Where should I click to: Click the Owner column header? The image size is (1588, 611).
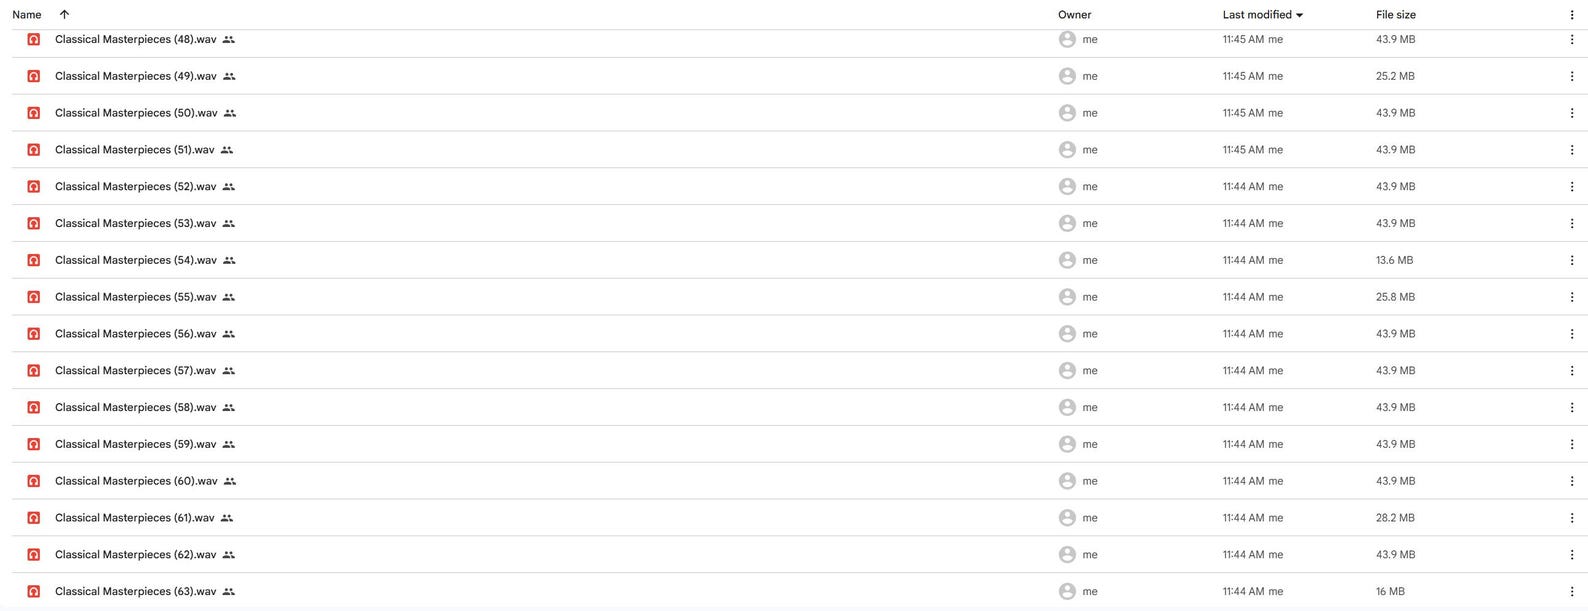1074,15
